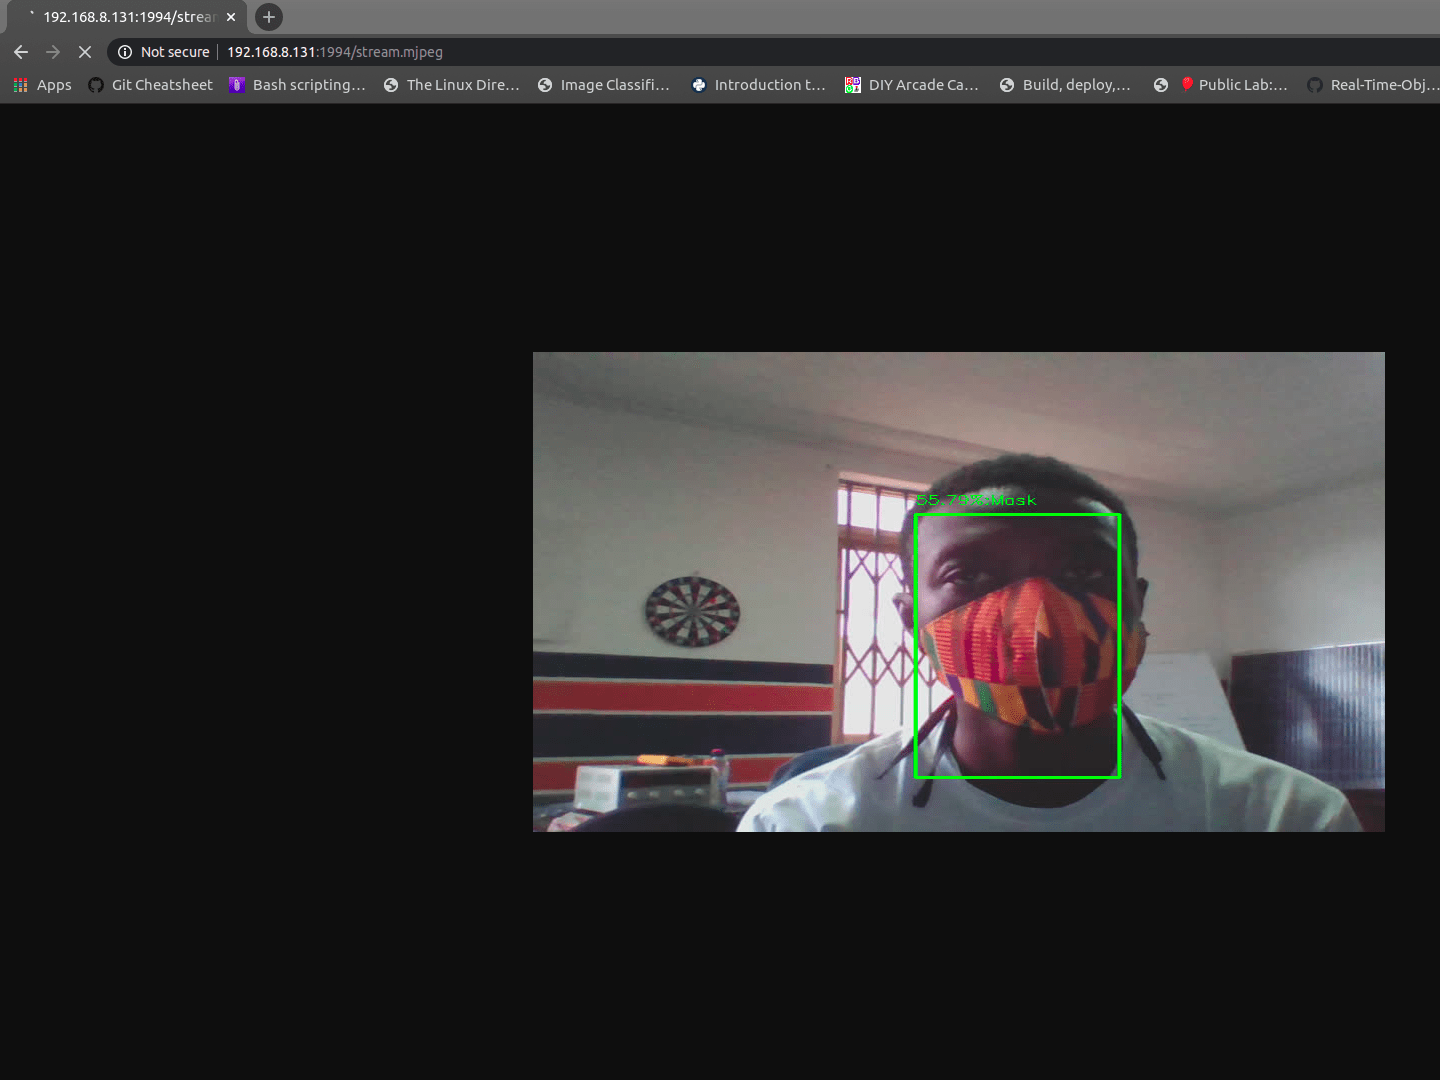Close the 192.168.8.131:1994/stream tab

tap(231, 17)
